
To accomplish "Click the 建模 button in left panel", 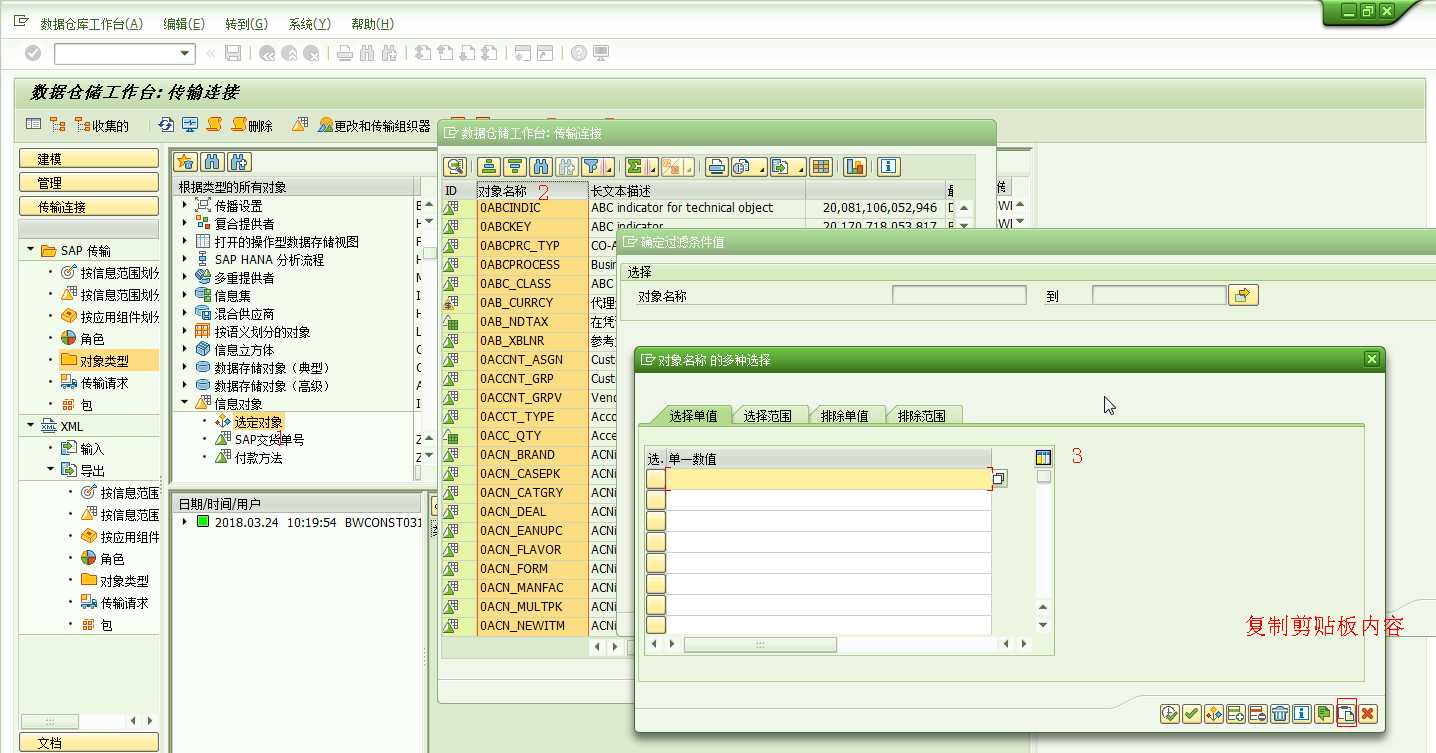I will click(89, 158).
